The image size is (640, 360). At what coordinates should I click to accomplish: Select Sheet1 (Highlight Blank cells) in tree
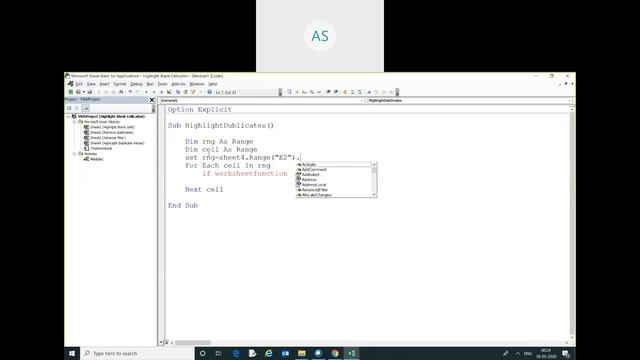tap(112, 127)
